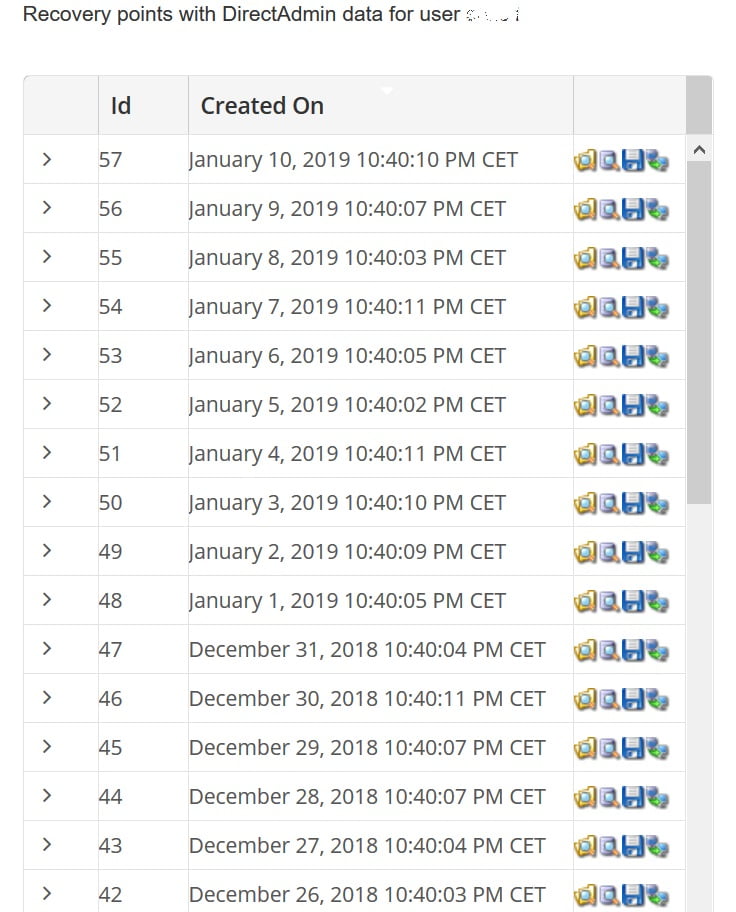
Task: Sort table by Id column header
Action: (121, 106)
